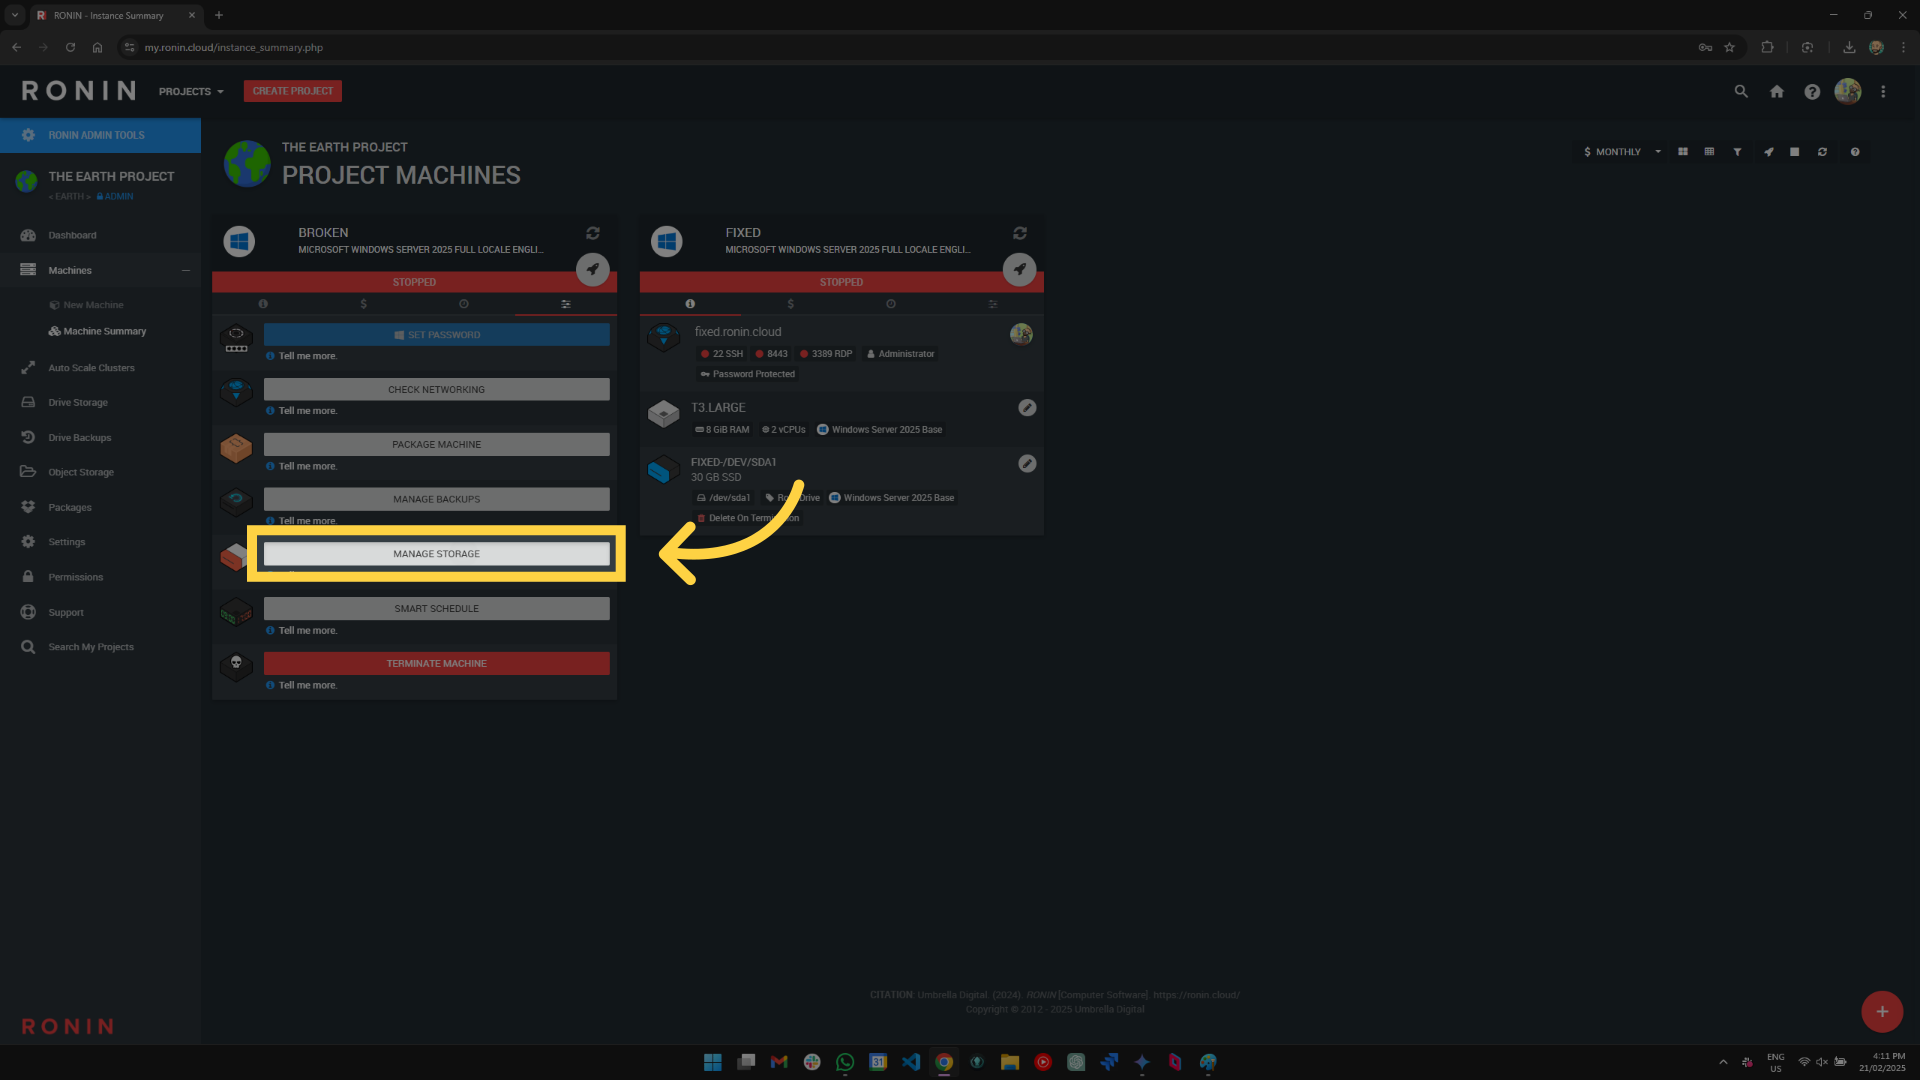Click the start-all rocket toolbar icon

[1769, 152]
